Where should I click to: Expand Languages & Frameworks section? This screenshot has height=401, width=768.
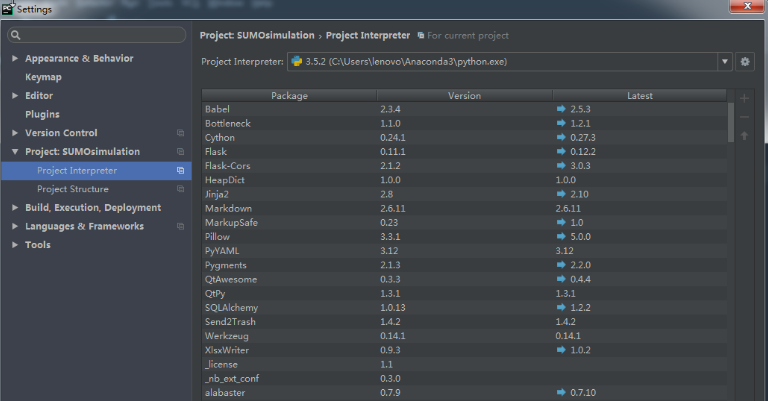15,226
